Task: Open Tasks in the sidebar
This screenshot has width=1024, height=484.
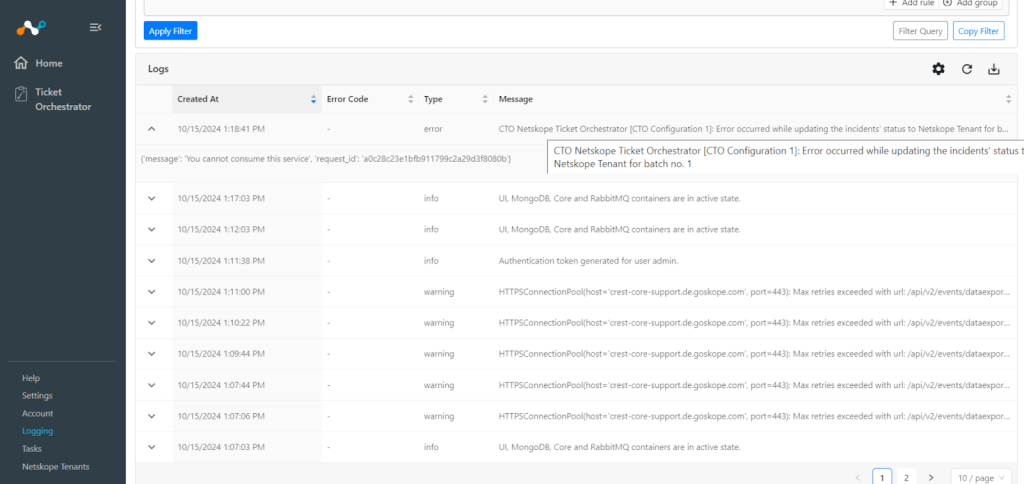Action: (31, 449)
